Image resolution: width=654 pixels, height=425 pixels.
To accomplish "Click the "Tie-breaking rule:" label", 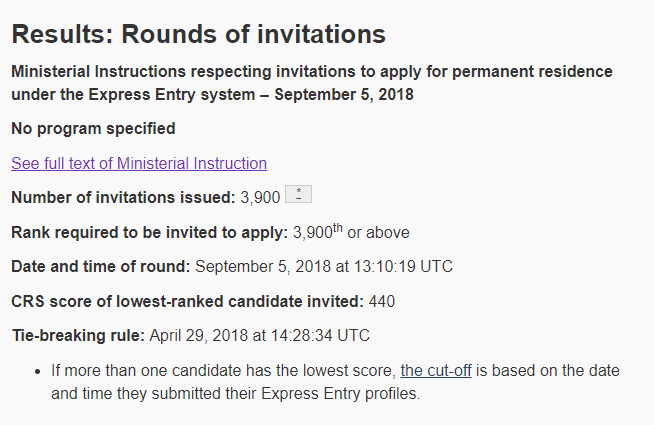I will point(78,334).
